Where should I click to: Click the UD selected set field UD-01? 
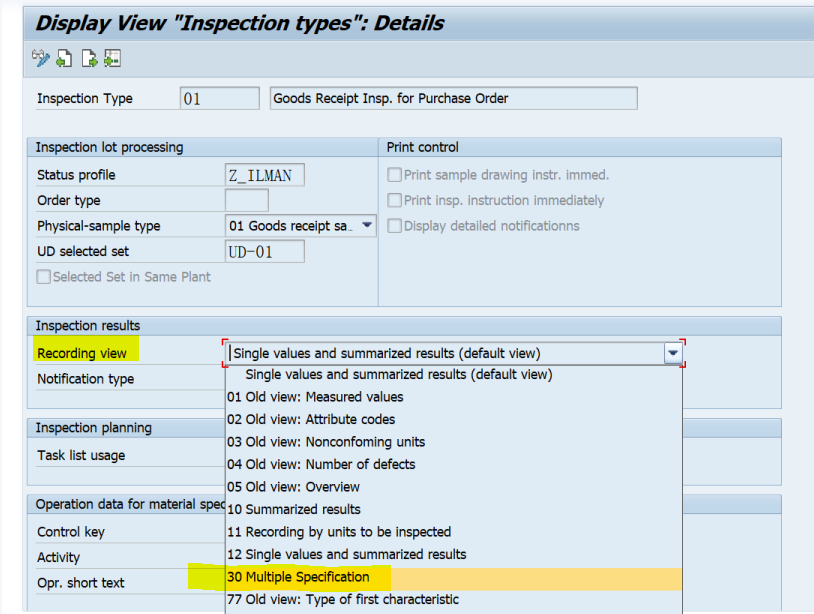264,251
